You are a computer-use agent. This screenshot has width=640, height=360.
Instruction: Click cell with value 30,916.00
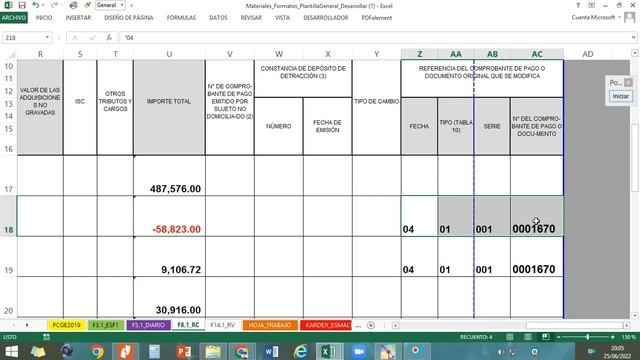pos(169,298)
